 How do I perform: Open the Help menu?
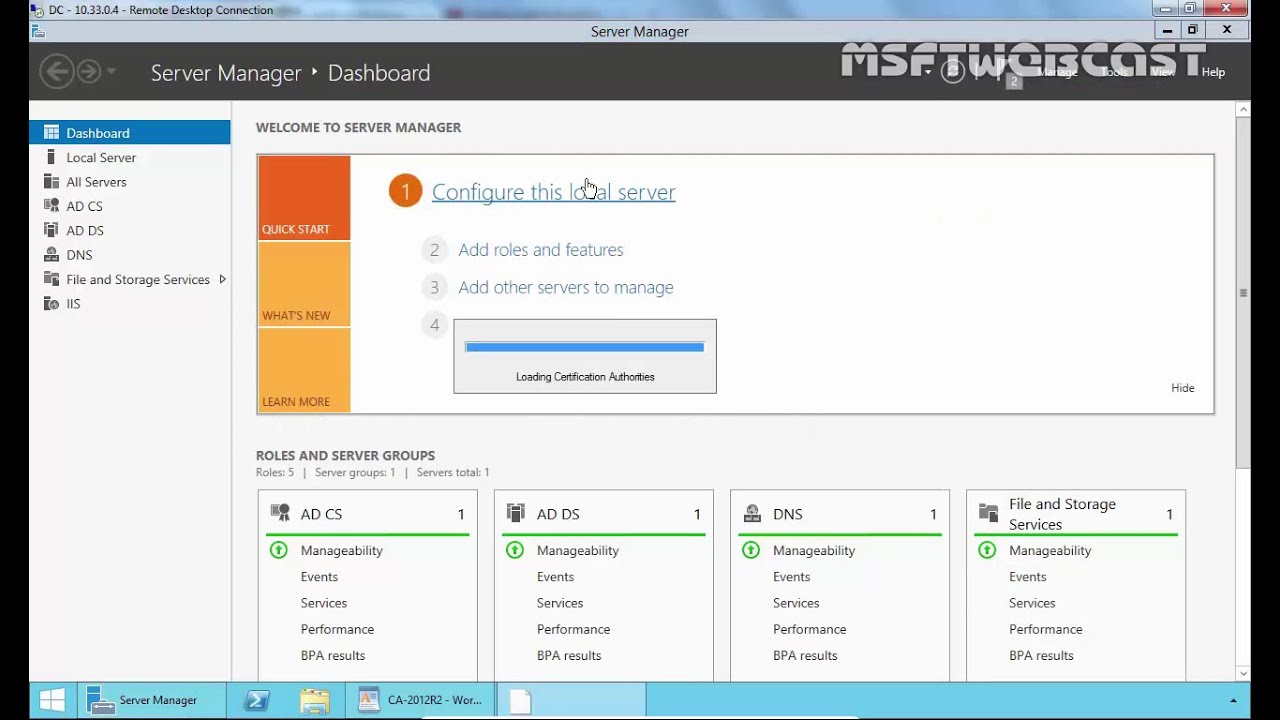[1213, 72]
